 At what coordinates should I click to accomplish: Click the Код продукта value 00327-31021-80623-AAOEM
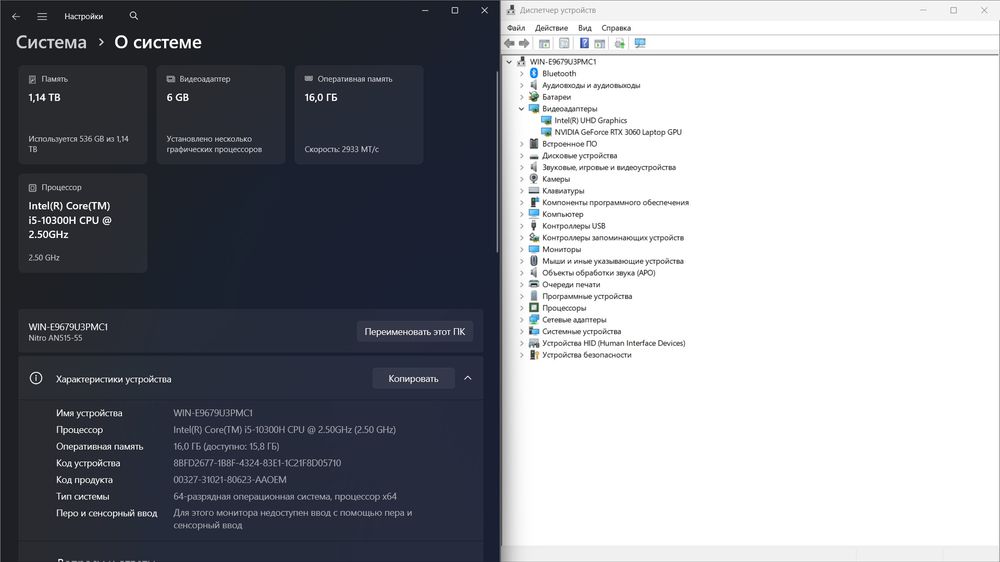230,480
